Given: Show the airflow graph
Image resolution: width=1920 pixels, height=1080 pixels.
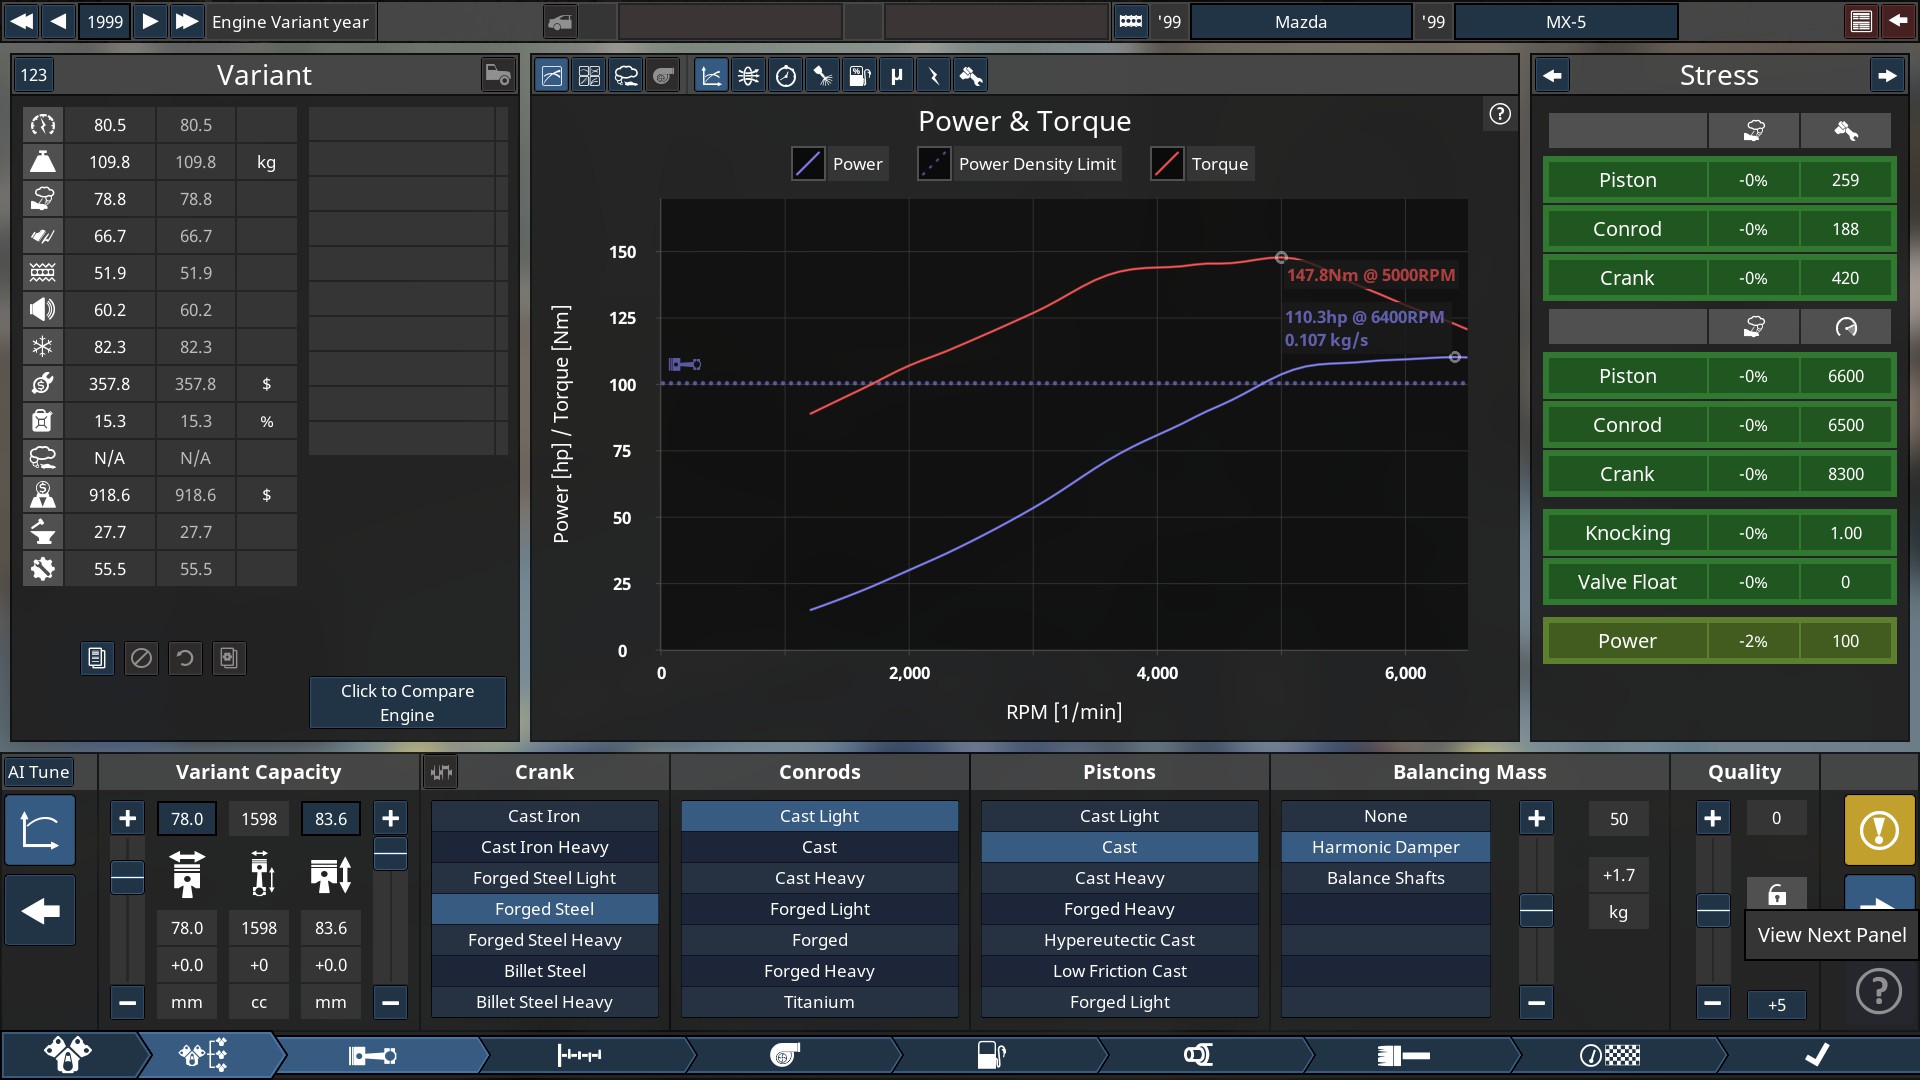Looking at the screenshot, I should (x=748, y=75).
